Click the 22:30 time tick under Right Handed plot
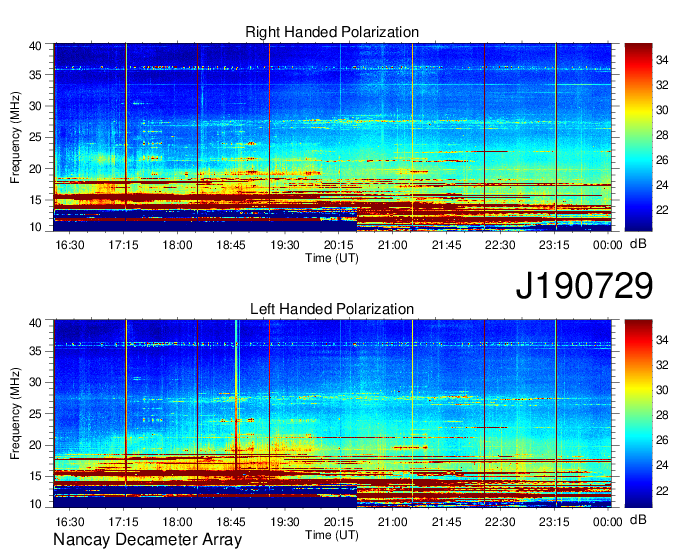680x552 pixels. pyautogui.click(x=500, y=245)
